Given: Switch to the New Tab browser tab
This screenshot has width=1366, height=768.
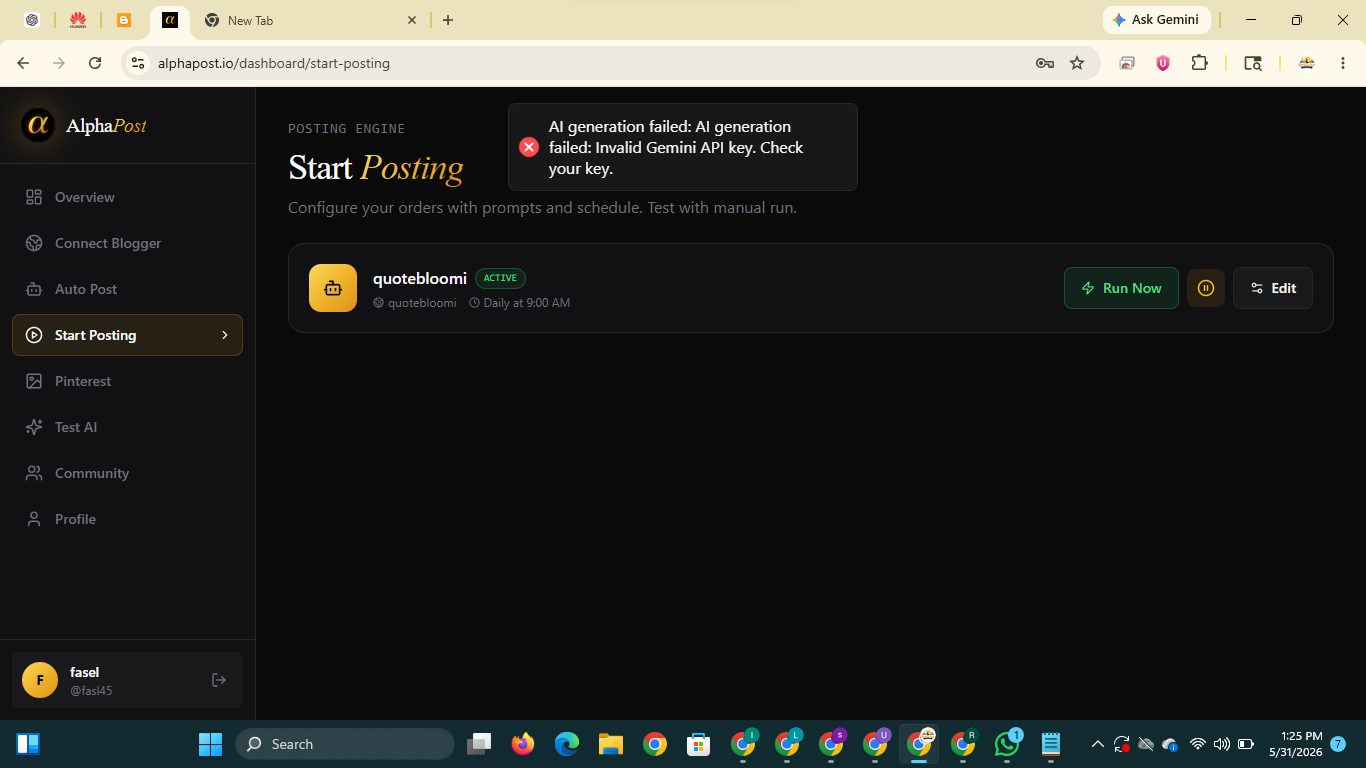Looking at the screenshot, I should tap(312, 20).
